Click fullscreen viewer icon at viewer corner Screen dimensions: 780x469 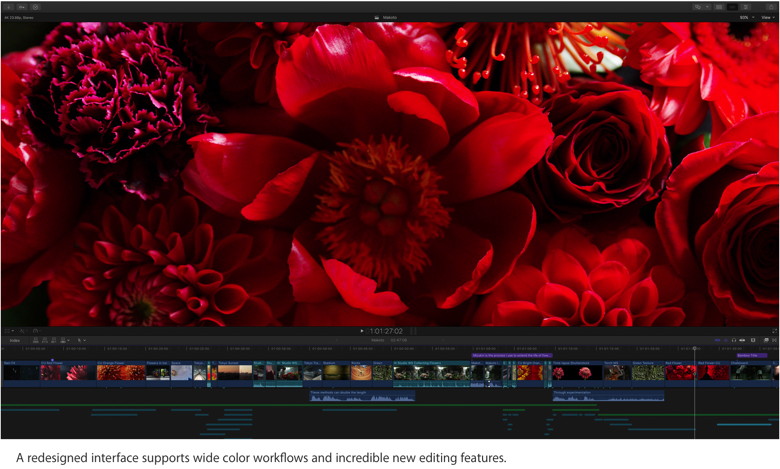tap(774, 330)
